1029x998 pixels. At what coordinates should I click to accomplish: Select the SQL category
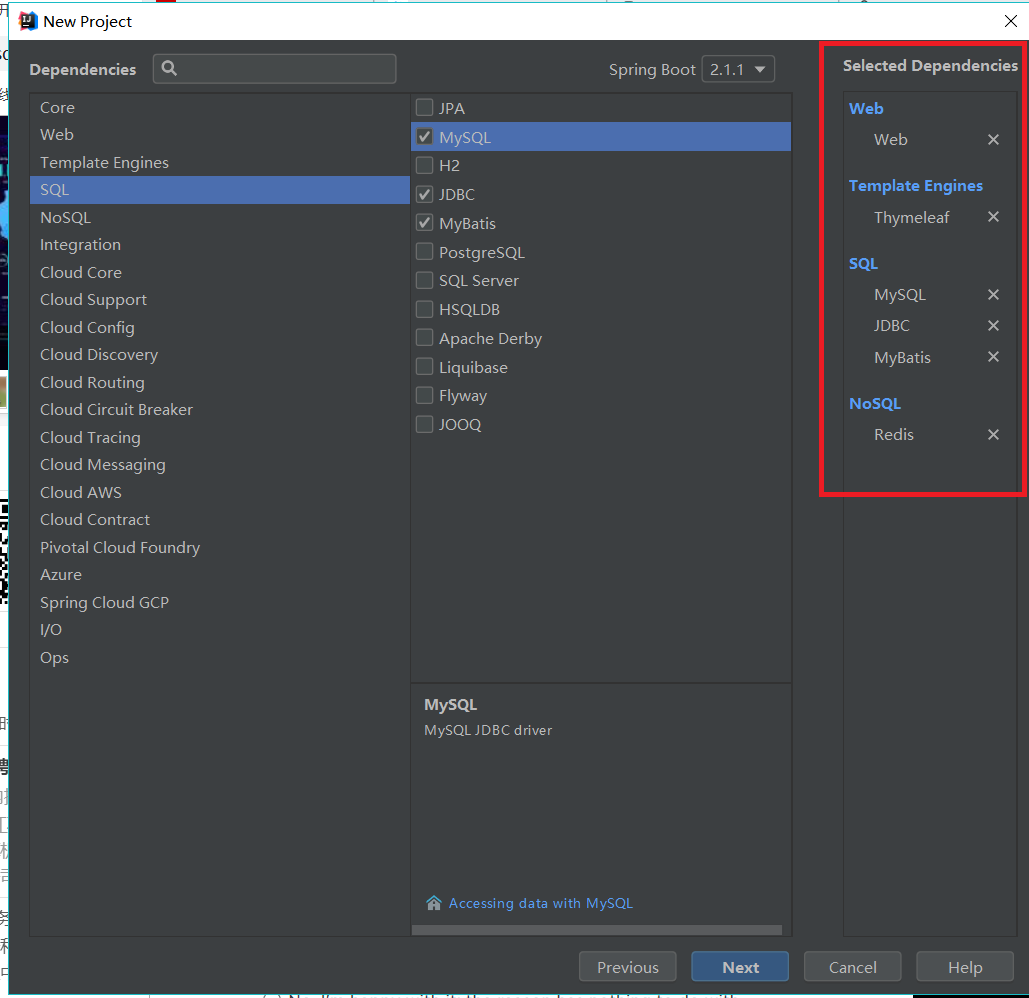point(220,190)
